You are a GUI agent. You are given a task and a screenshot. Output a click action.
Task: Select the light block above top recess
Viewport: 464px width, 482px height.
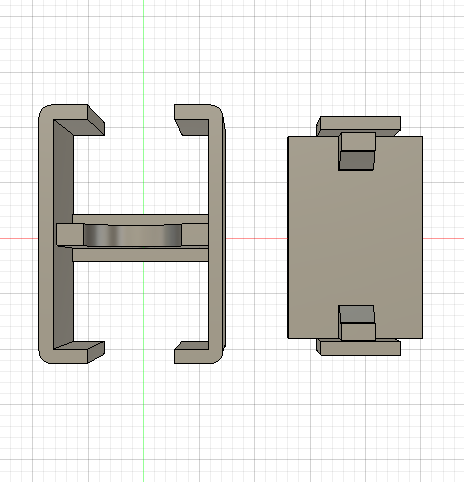pos(358,142)
